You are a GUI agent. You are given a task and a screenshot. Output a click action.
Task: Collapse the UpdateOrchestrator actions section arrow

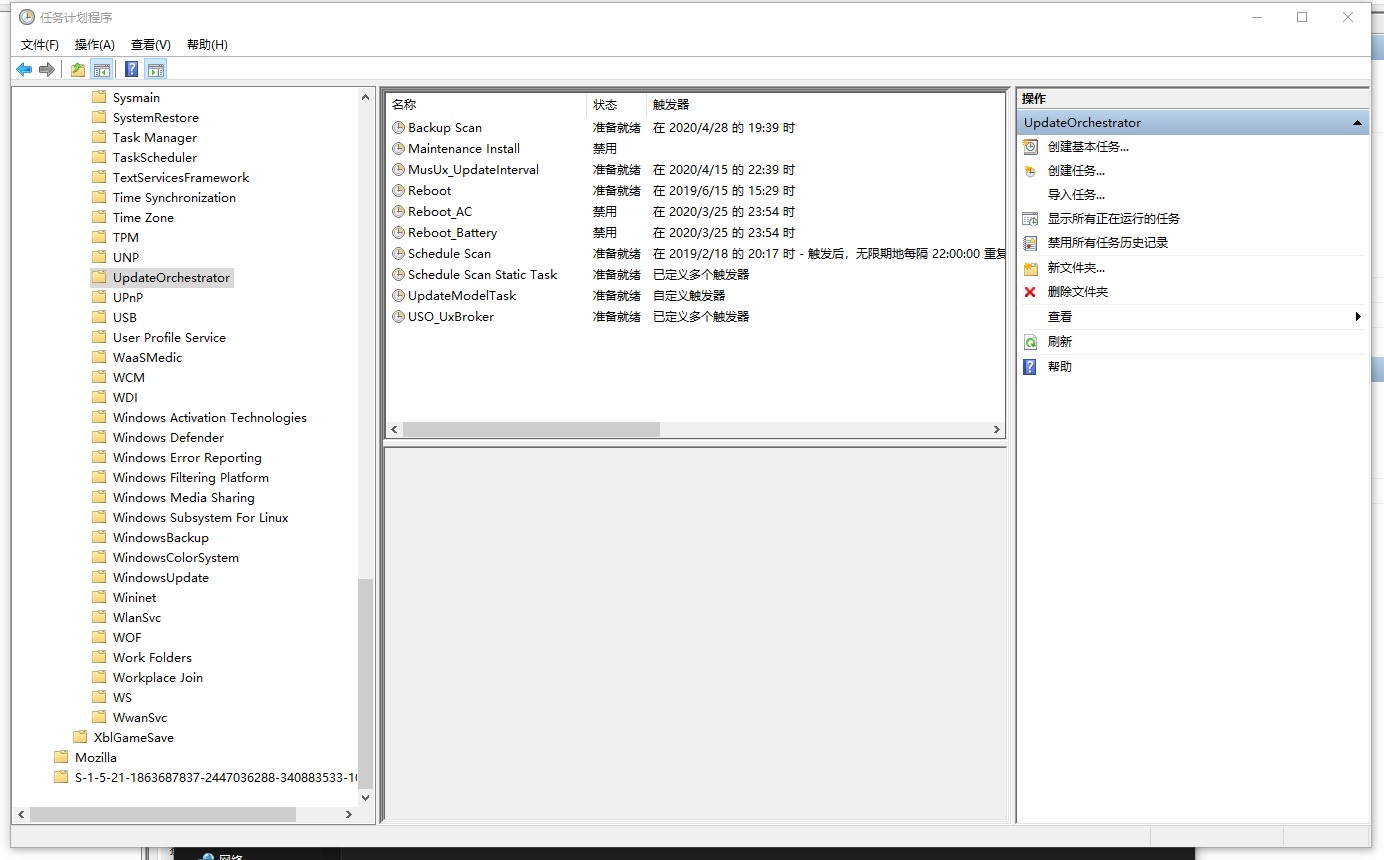tap(1358, 123)
